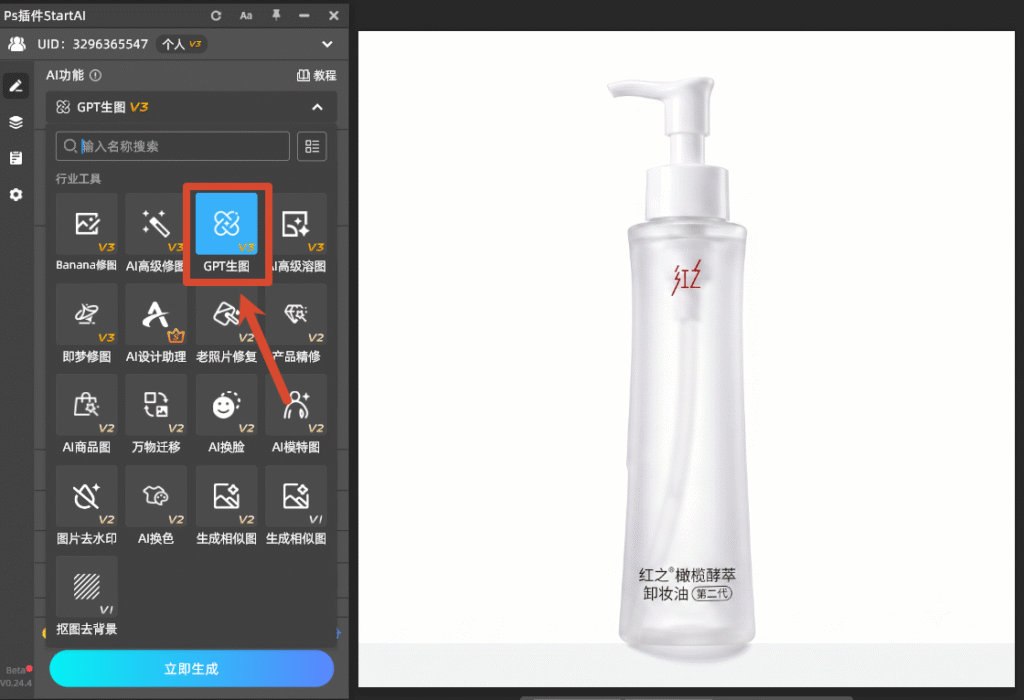Open the 图片去水印 tool
Screen dimensions: 1024x700
click(x=86, y=506)
